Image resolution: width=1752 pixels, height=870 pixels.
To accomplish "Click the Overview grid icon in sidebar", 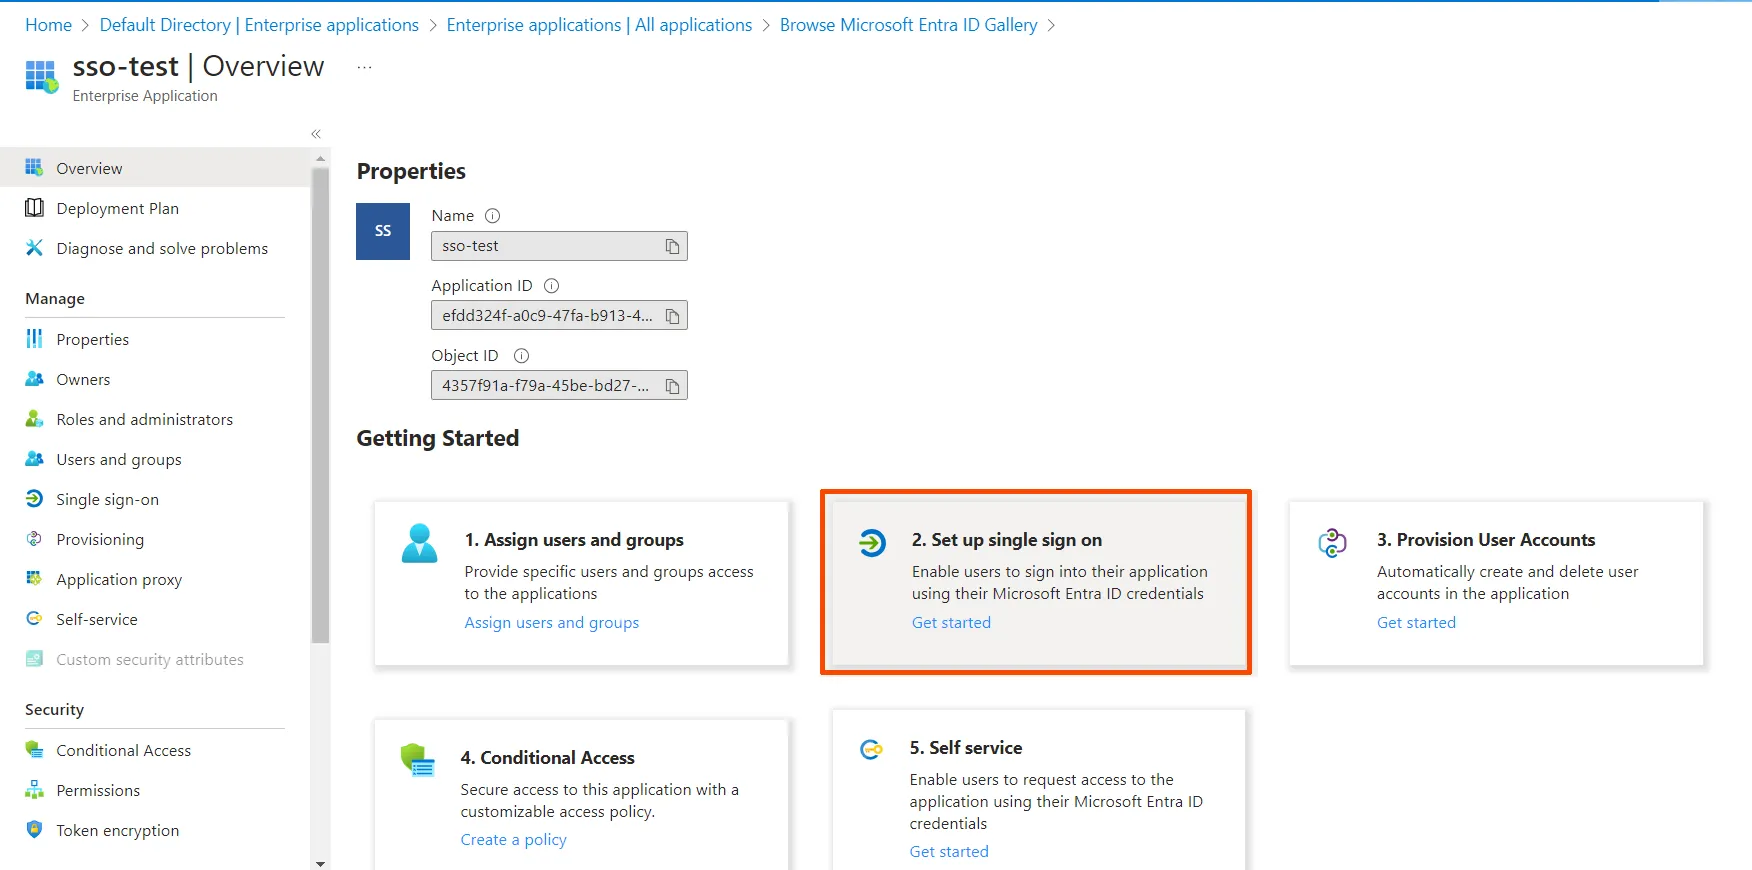I will pyautogui.click(x=34, y=167).
